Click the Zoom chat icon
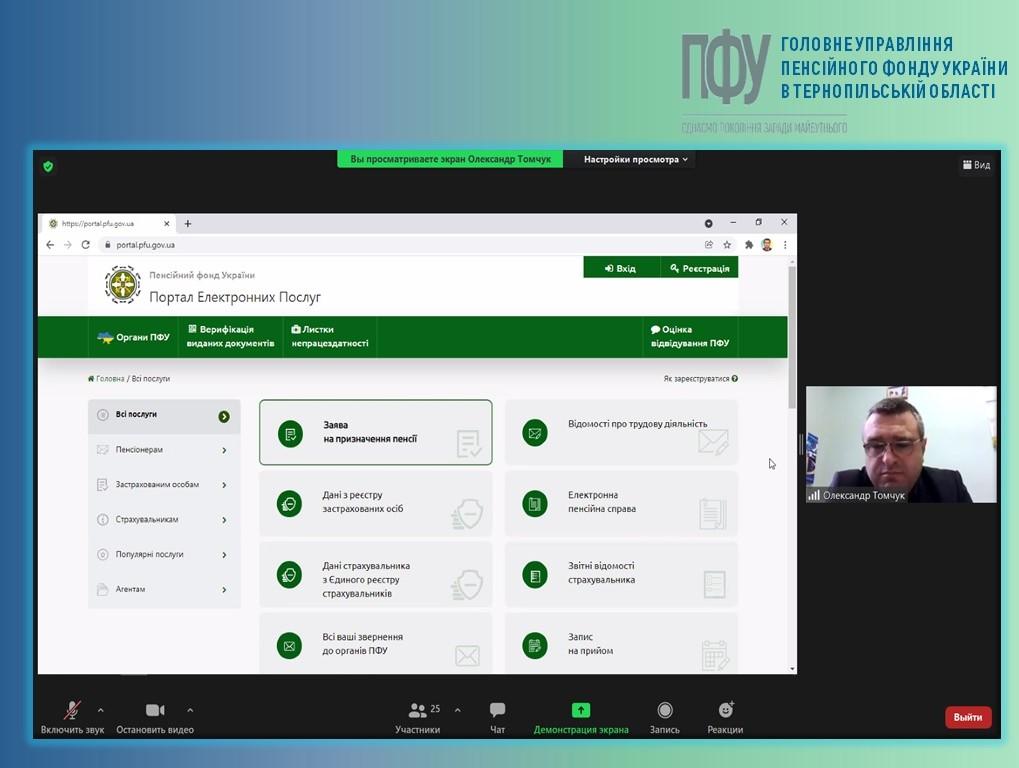This screenshot has width=1019, height=768. coord(497,711)
